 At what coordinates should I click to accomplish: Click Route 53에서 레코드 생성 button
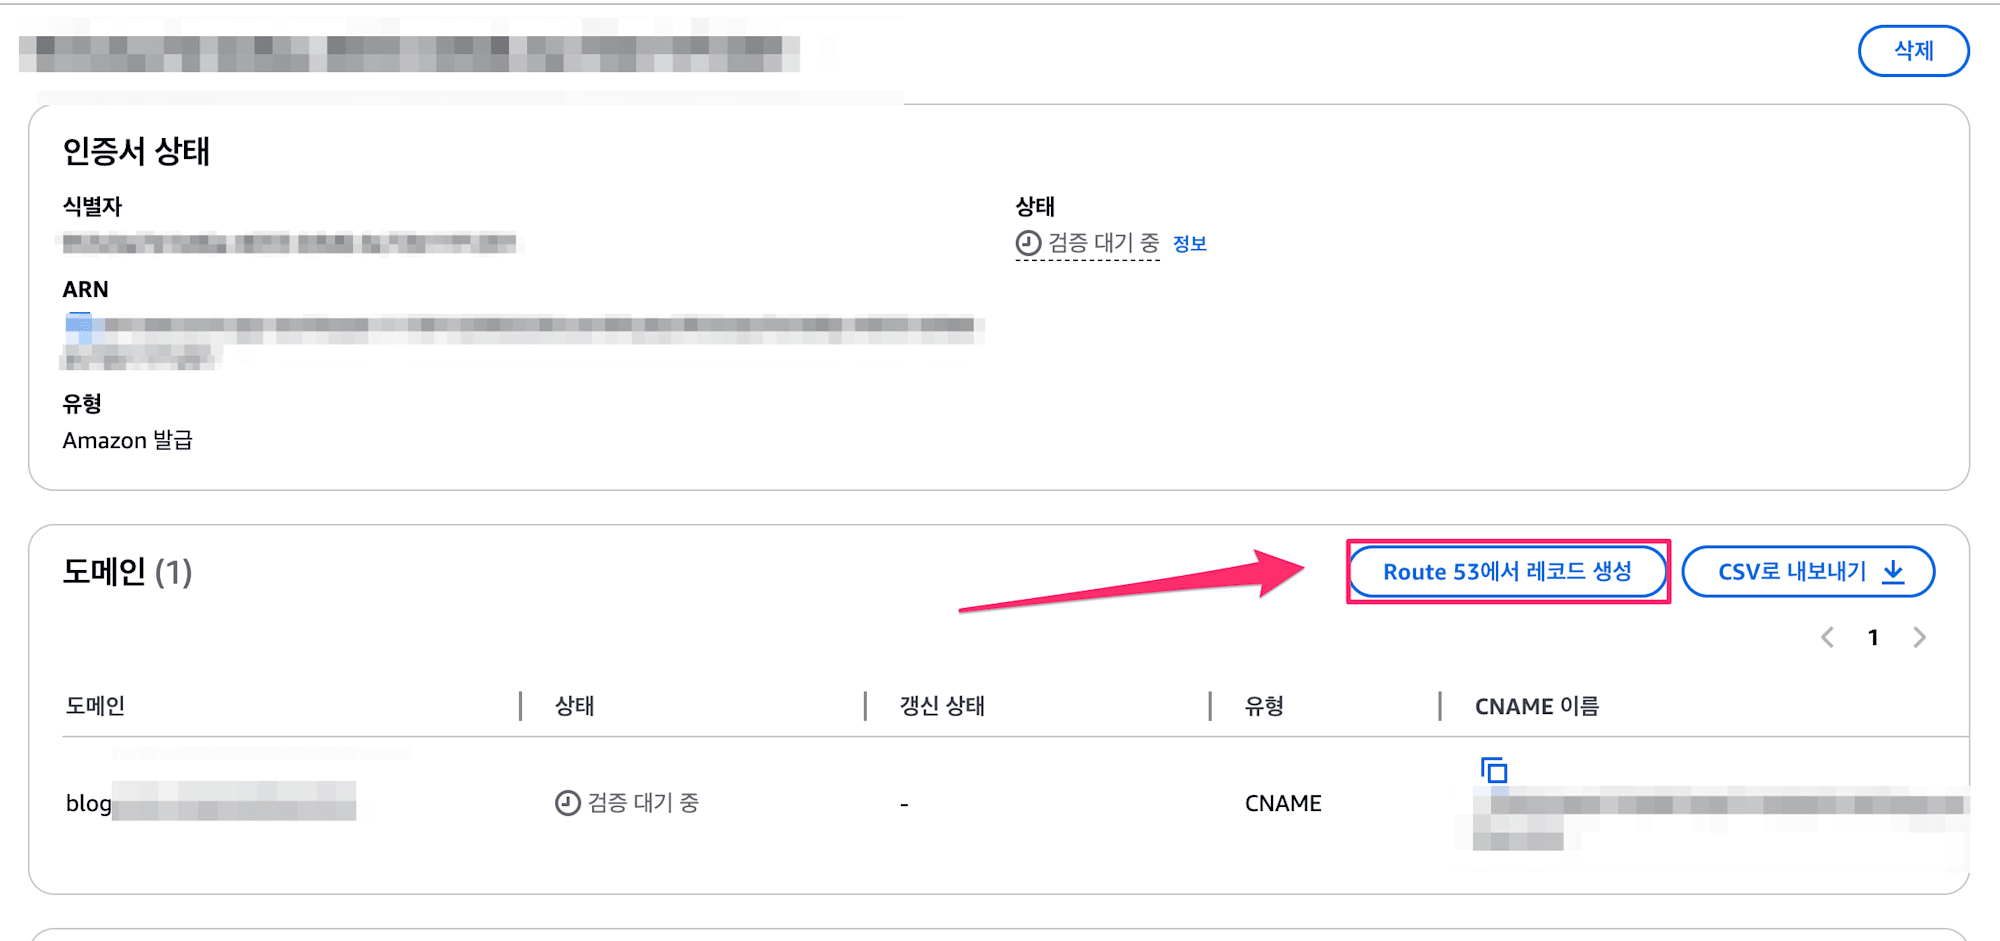(1507, 572)
